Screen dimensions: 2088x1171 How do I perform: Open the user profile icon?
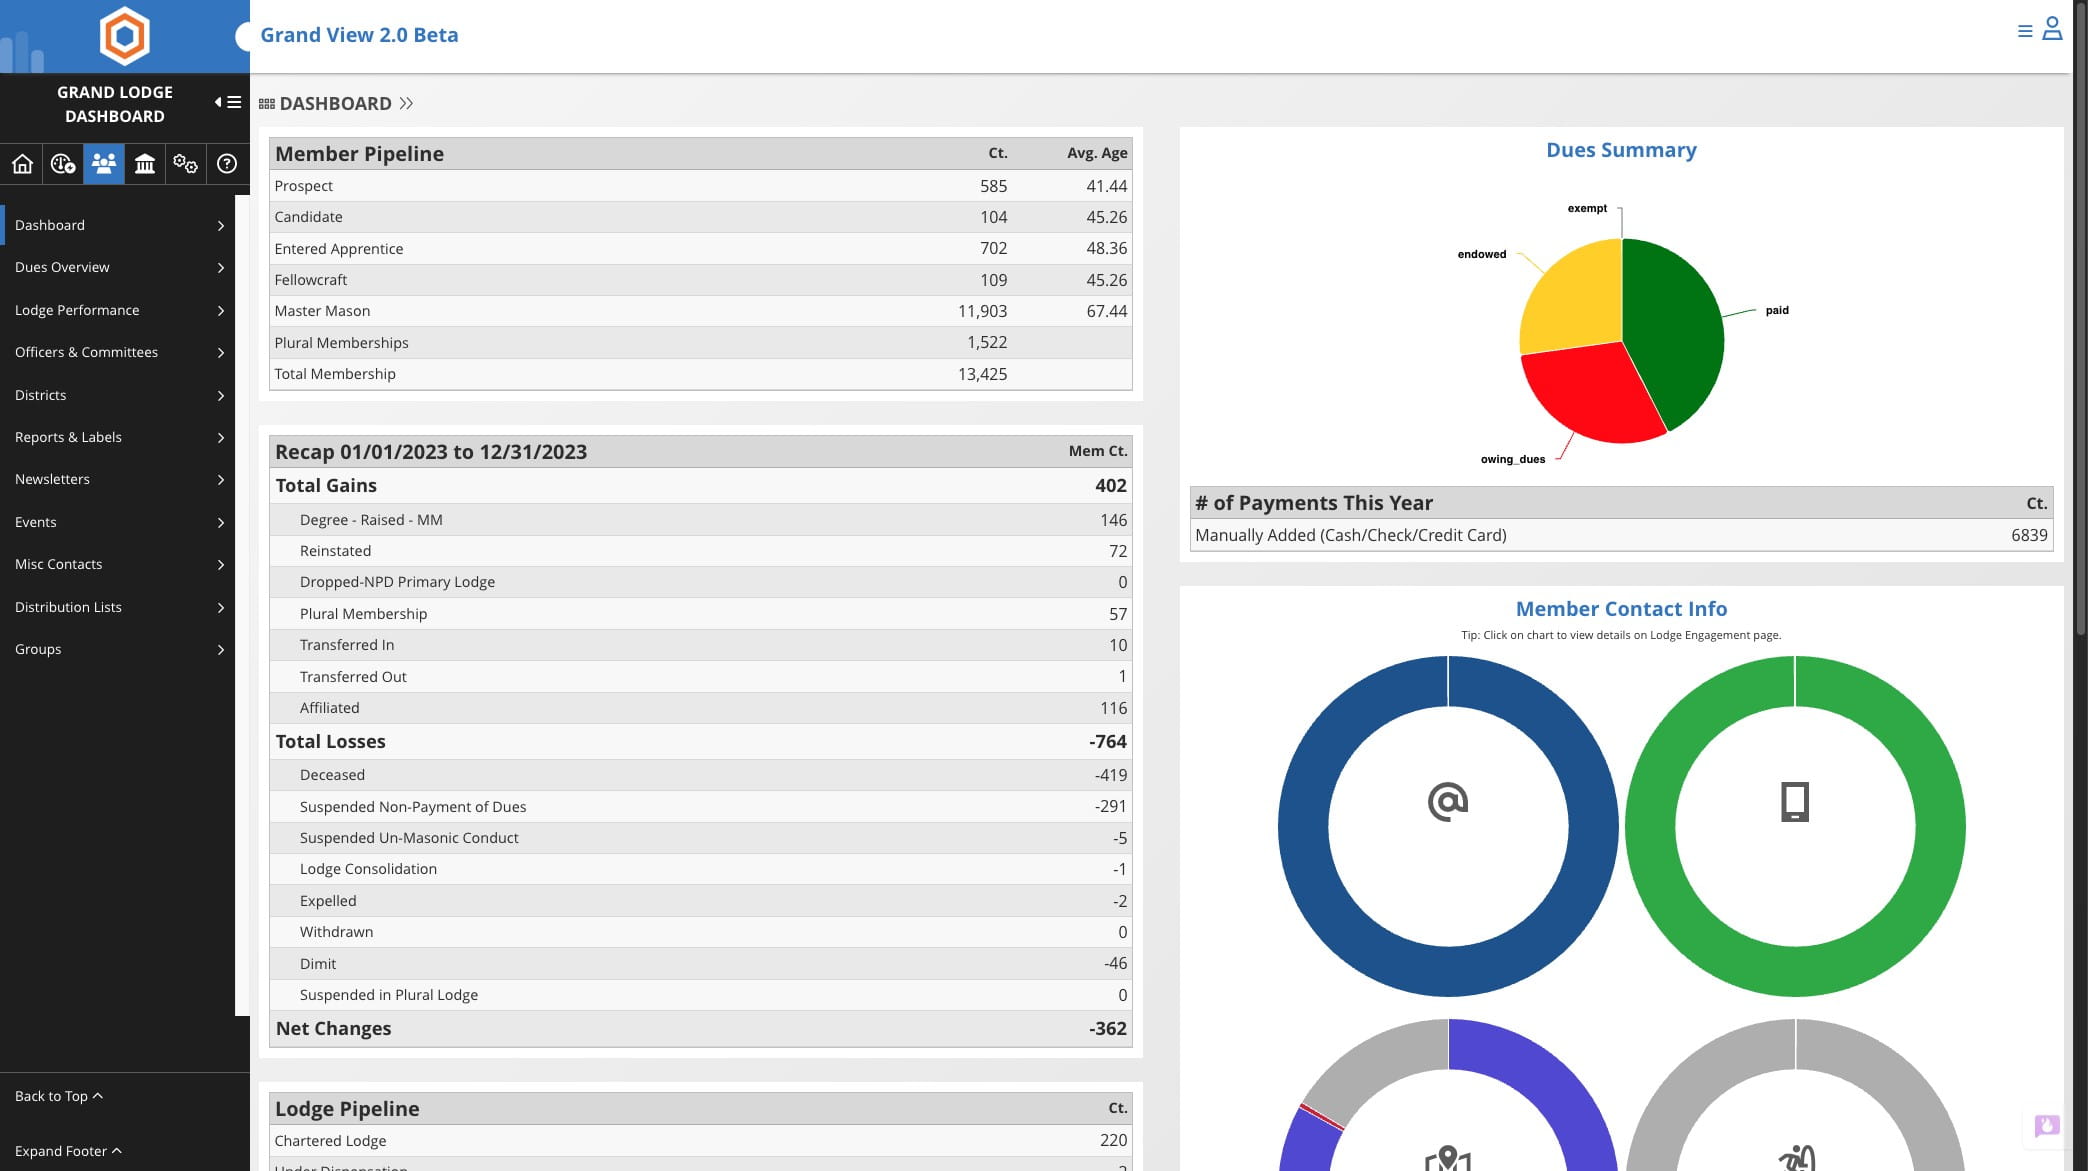click(2052, 28)
